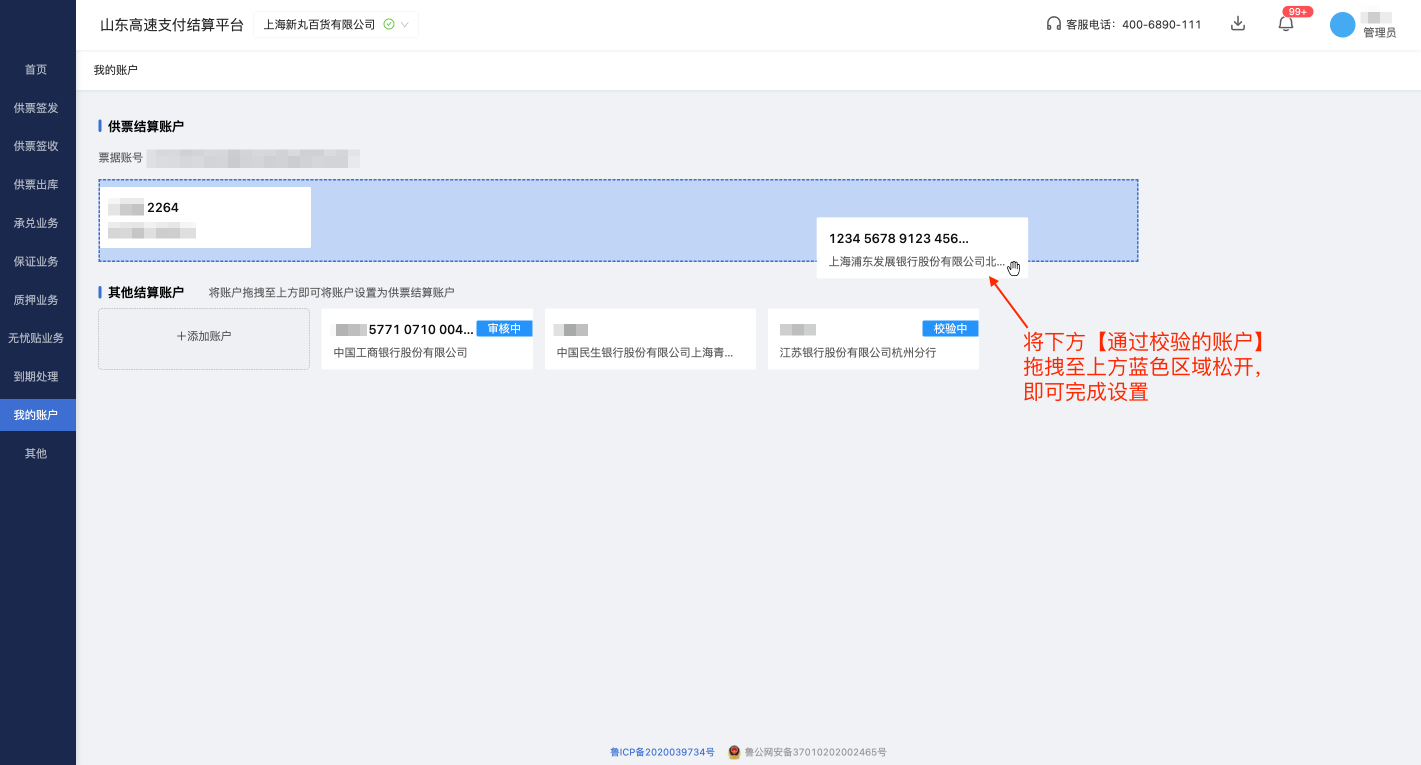The image size is (1421, 765).
Task: Click the 99+ red notification badge
Action: tap(1296, 12)
